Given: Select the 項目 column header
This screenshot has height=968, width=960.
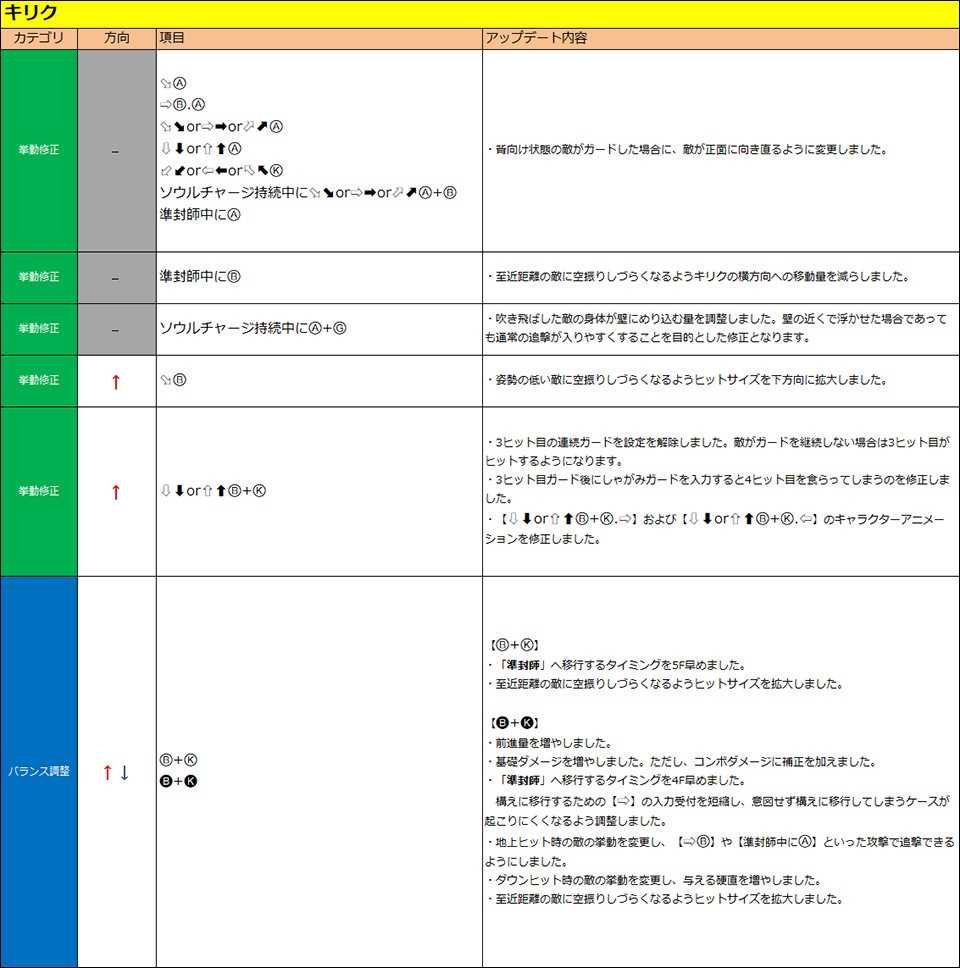Looking at the screenshot, I should click(x=172, y=38).
